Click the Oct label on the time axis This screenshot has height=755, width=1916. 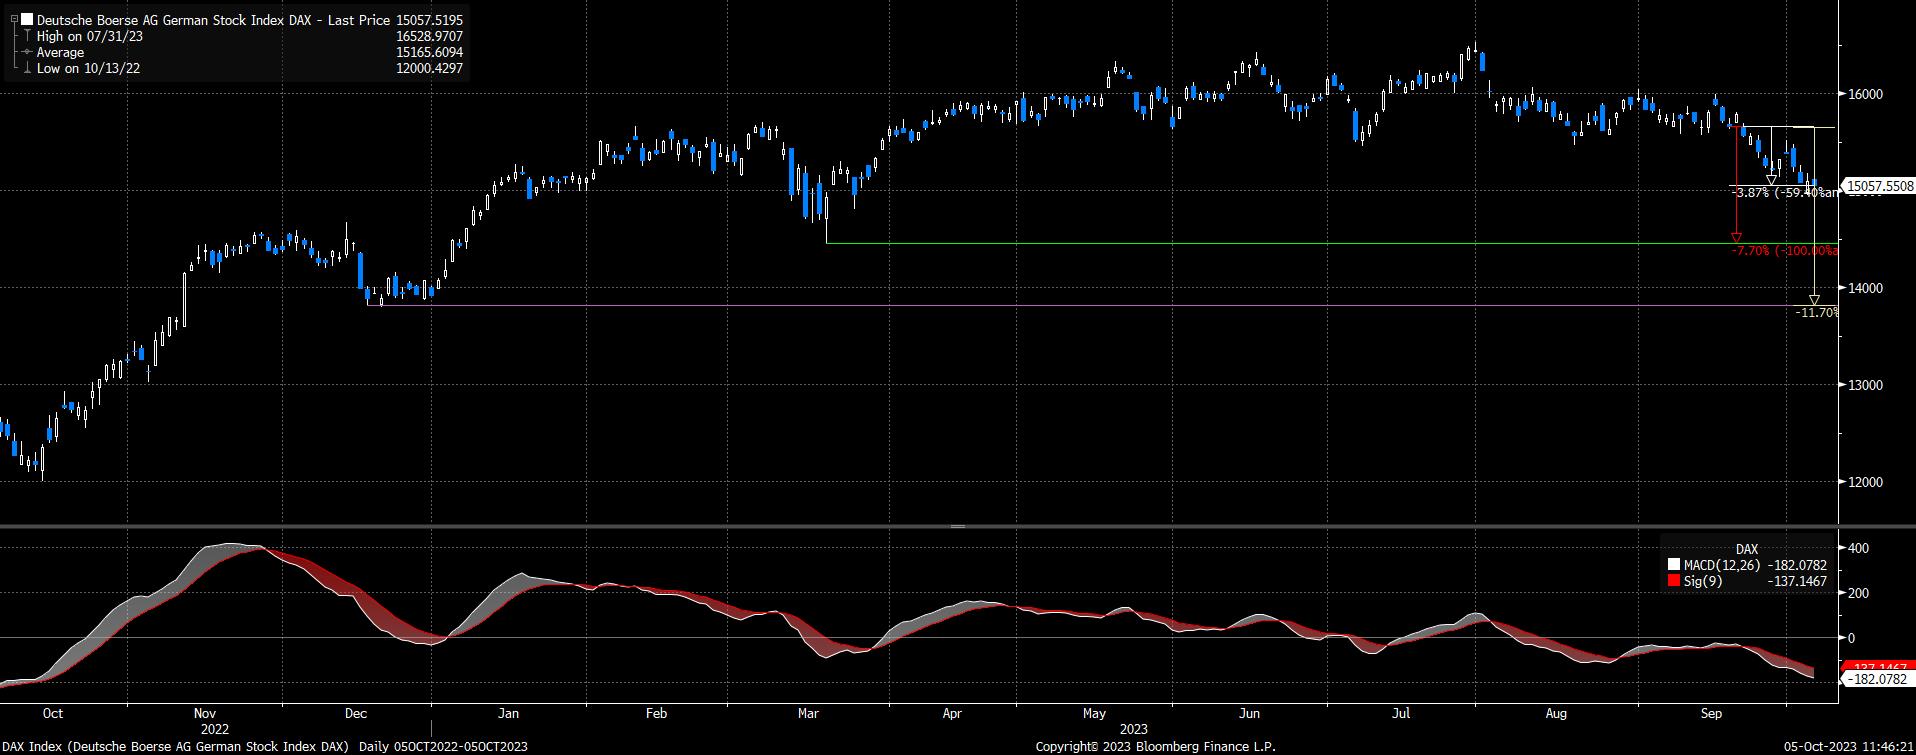tap(53, 714)
